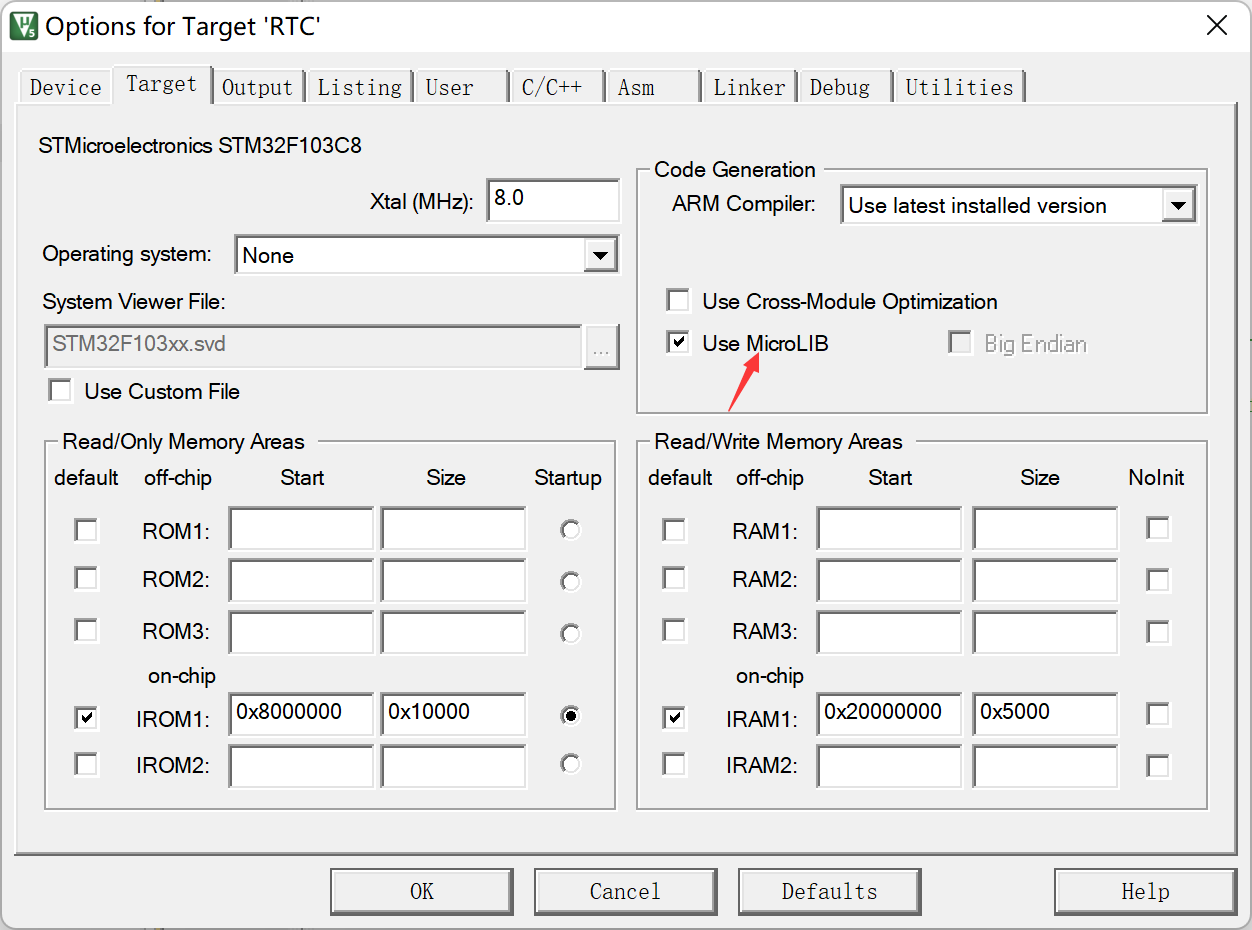The height and width of the screenshot is (930, 1252).
Task: Go to the Linker tab
Action: pos(749,87)
